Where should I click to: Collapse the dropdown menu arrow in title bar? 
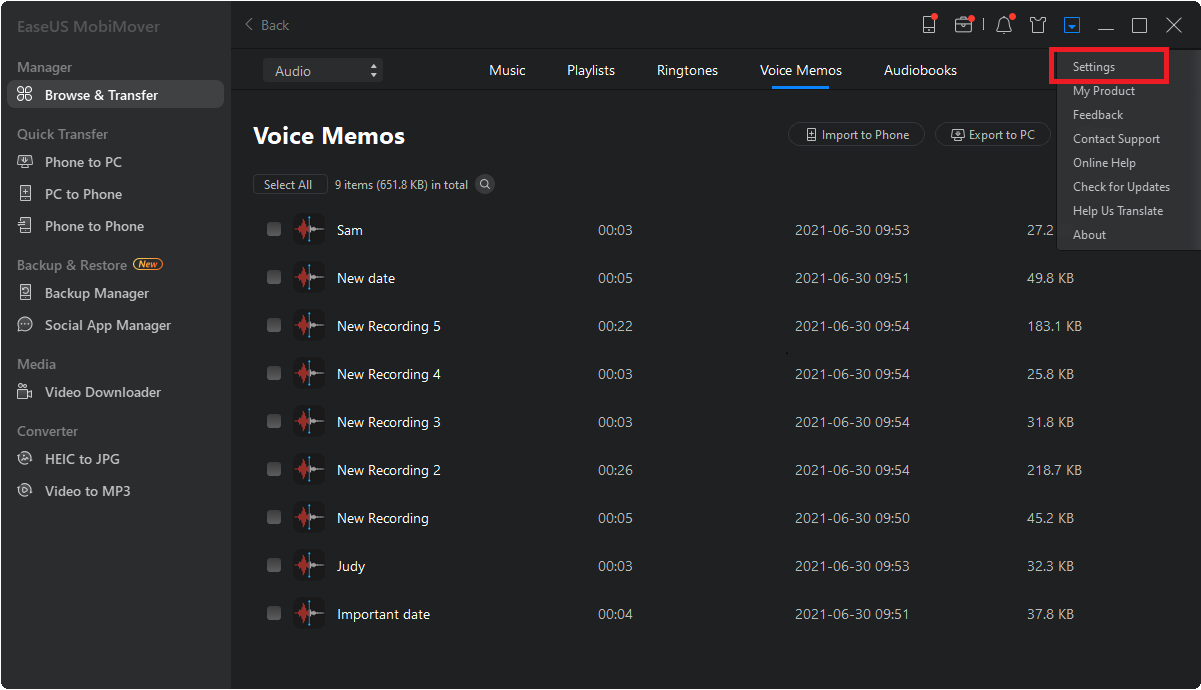tap(1072, 25)
